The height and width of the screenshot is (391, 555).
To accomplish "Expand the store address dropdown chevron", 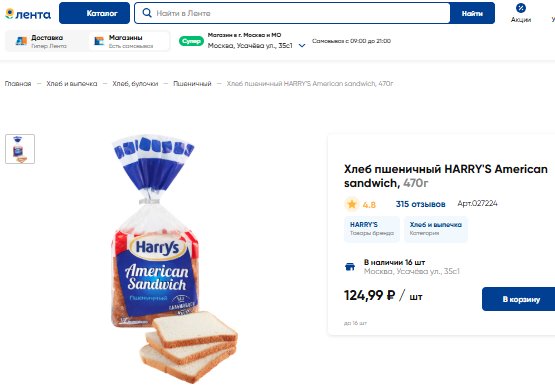I will [x=302, y=46].
